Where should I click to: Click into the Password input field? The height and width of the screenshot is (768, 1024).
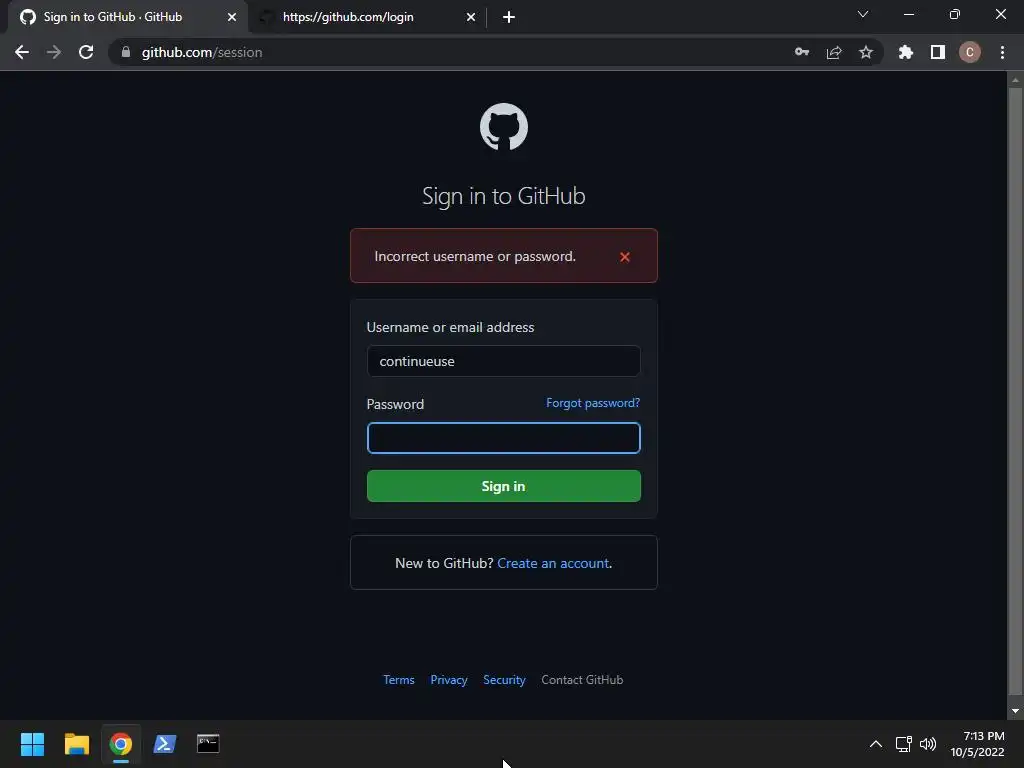point(504,438)
